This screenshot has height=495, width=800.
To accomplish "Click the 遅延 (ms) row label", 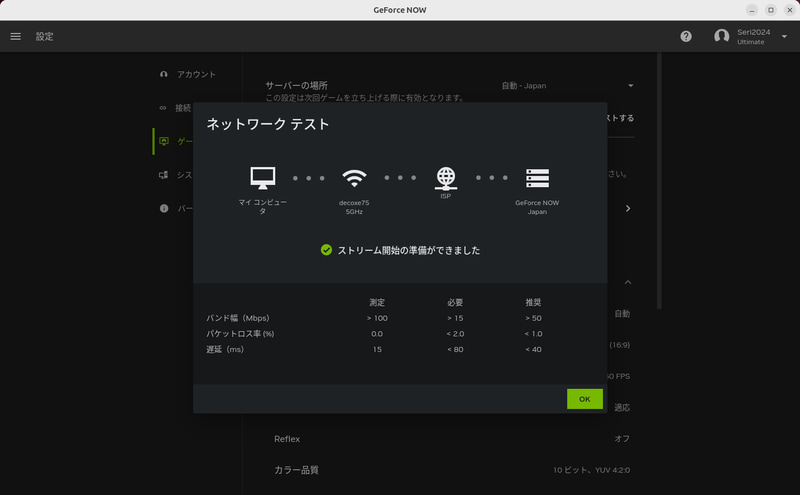I will (225, 350).
